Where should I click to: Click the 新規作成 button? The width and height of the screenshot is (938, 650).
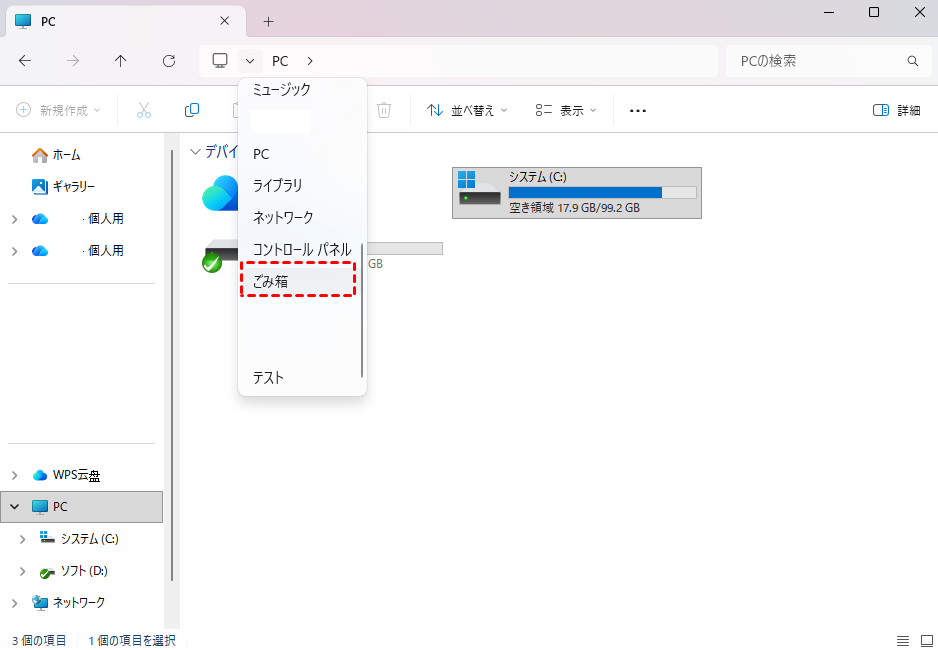58,110
